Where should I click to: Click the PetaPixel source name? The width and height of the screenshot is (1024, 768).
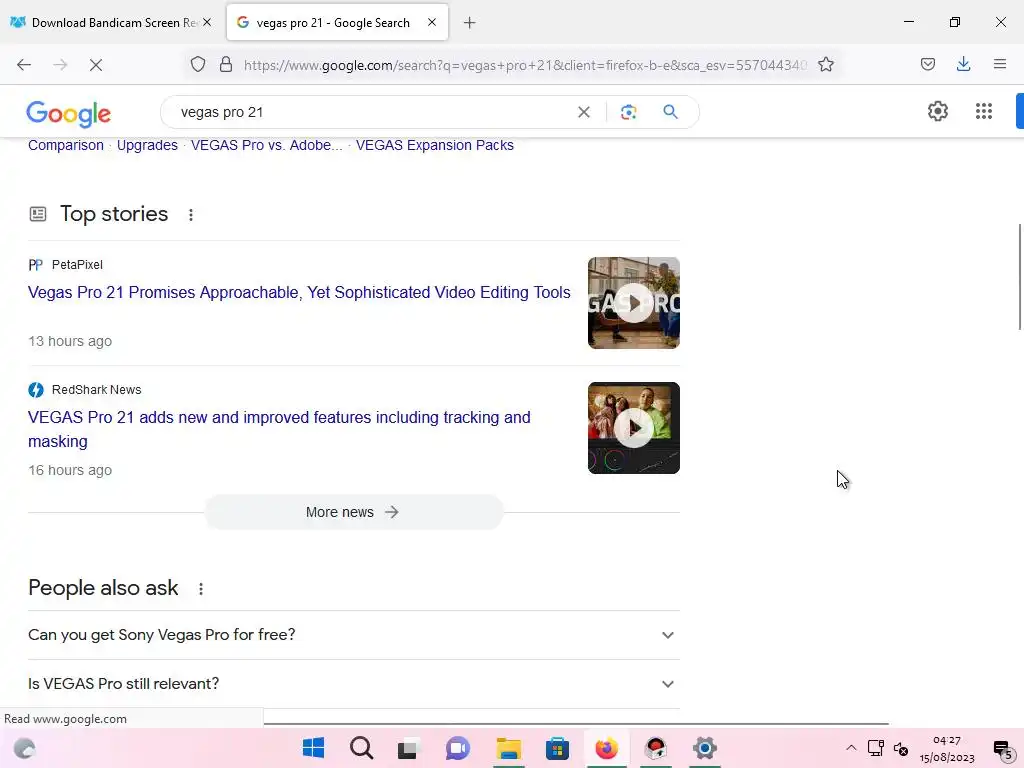pos(77,265)
